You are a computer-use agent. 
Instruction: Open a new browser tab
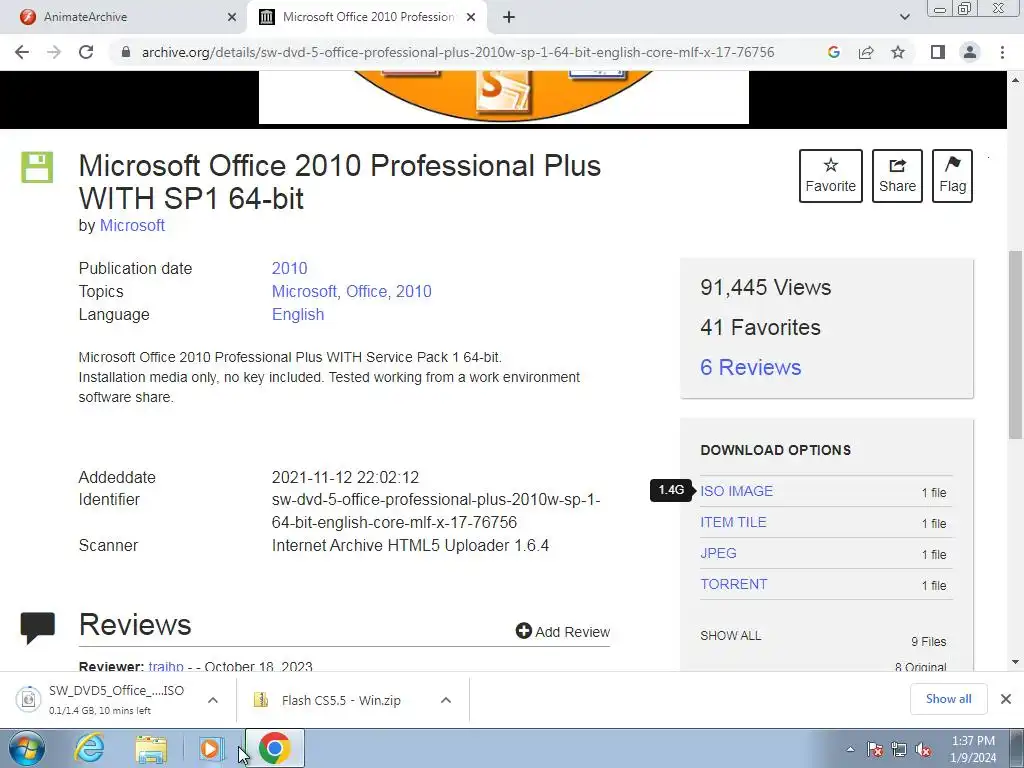click(509, 17)
